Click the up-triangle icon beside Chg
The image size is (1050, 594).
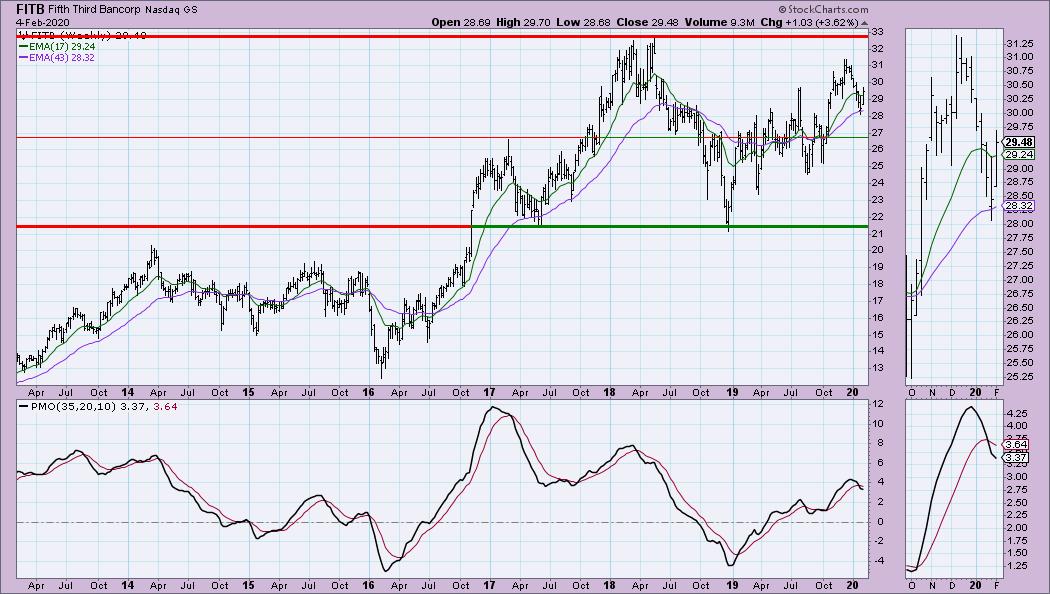(x=864, y=23)
